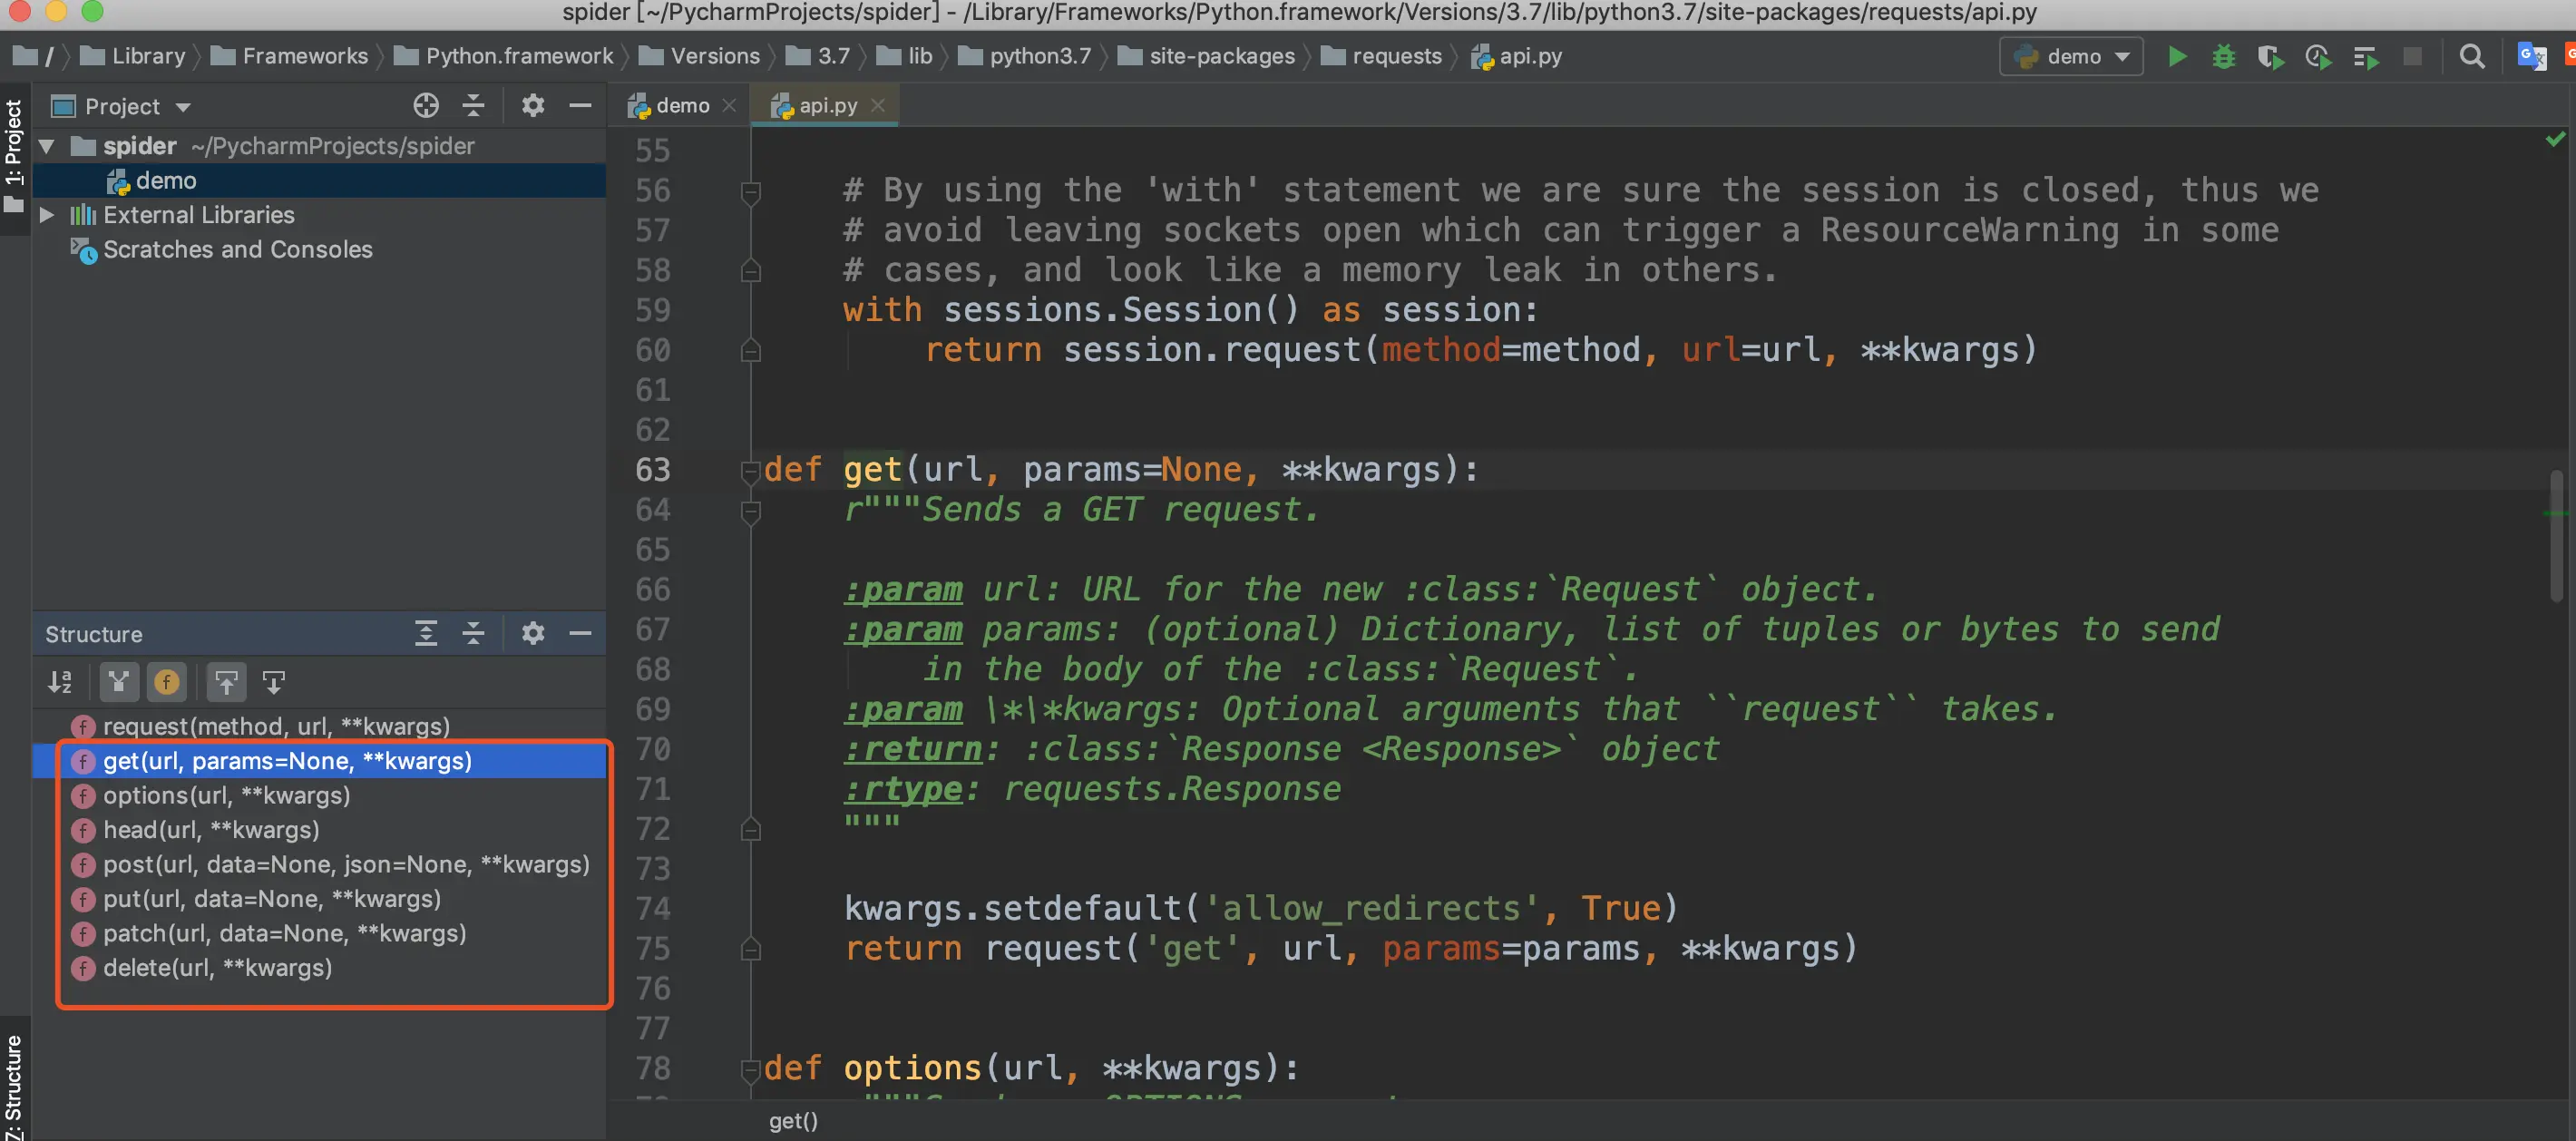The image size is (2576, 1141).
Task: Toggle Autoscroll to Source in Structure
Action: pos(226,682)
